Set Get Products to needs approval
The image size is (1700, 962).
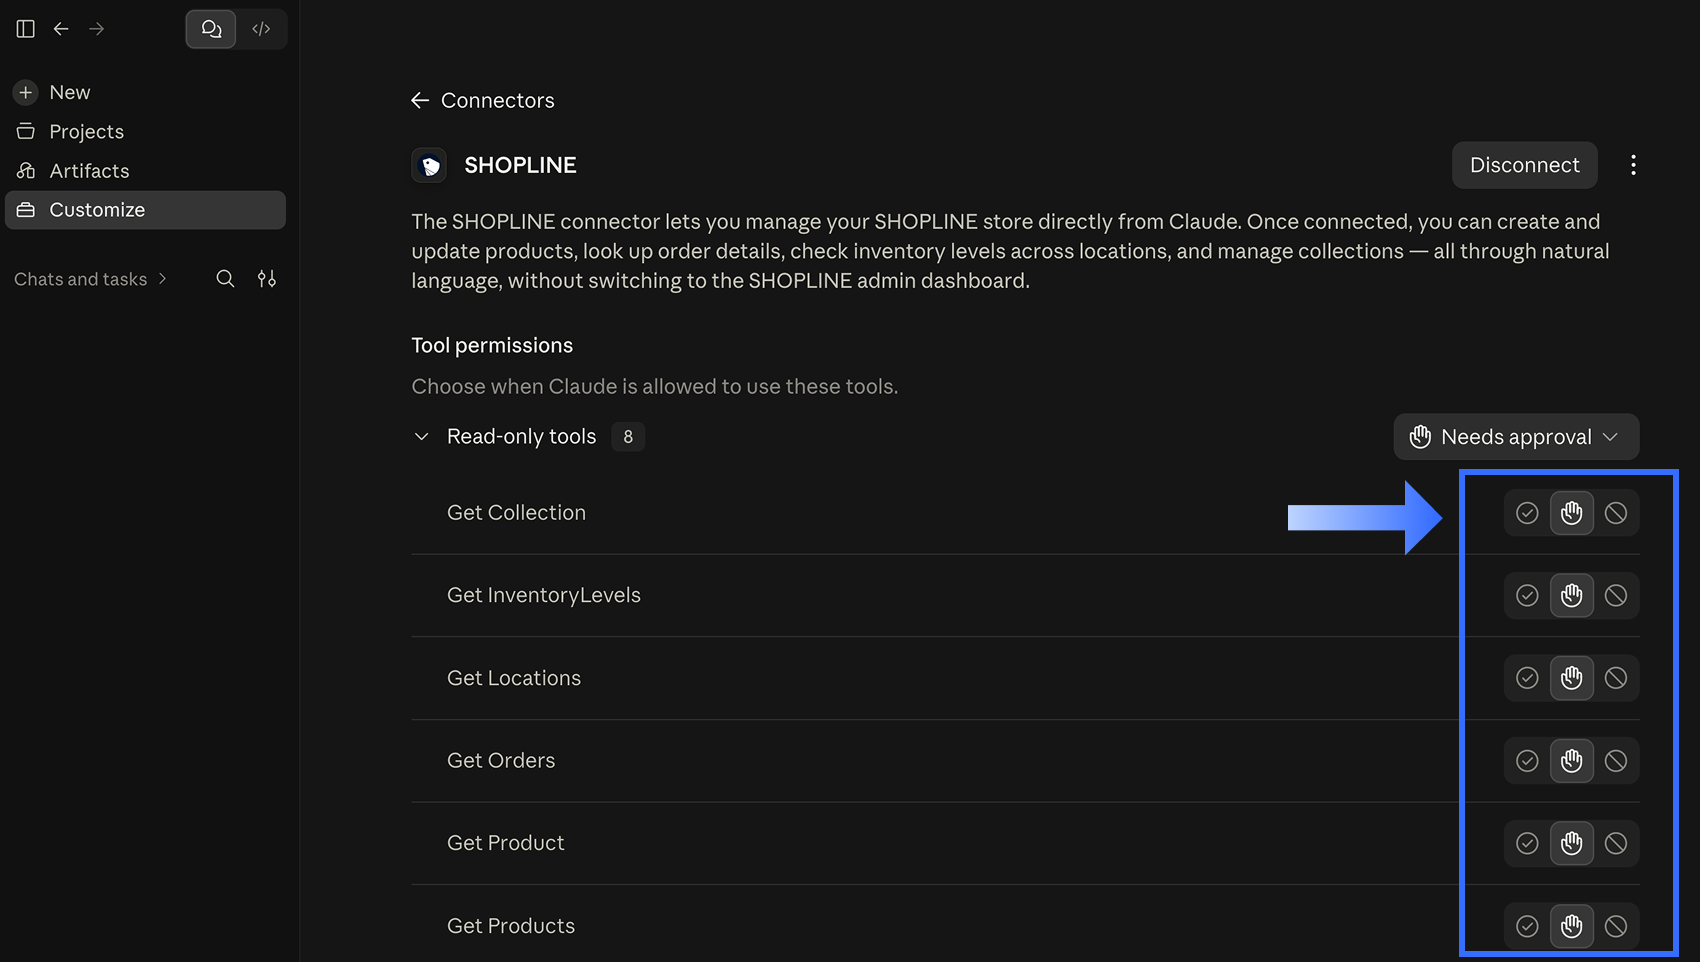[1572, 926]
